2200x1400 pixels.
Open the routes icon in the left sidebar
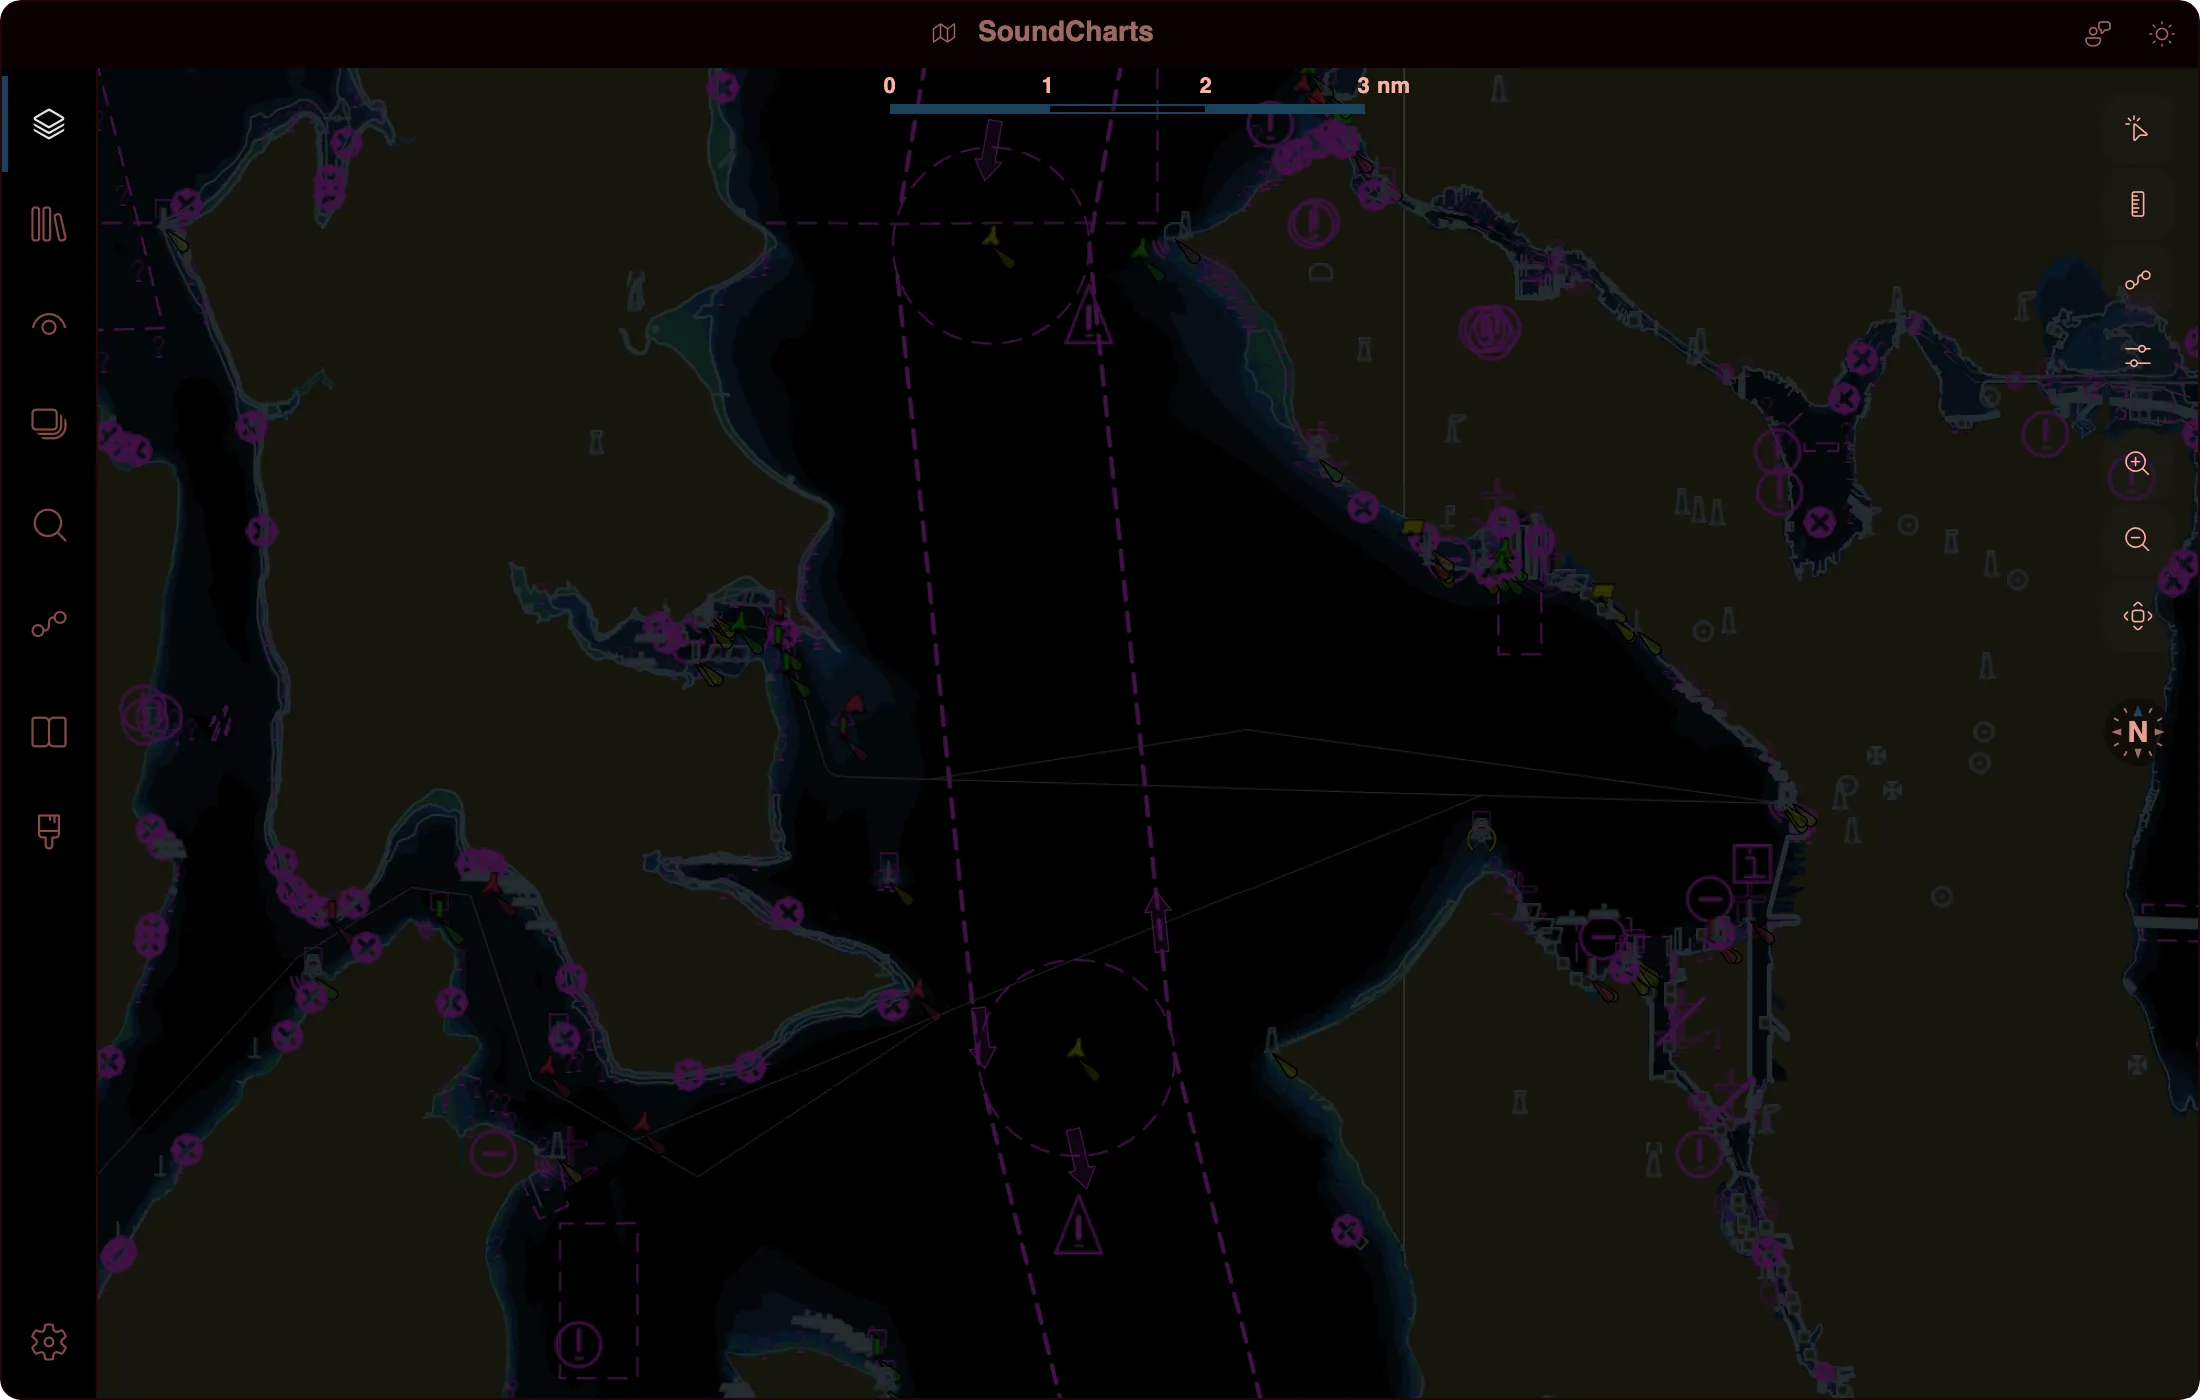tap(48, 625)
